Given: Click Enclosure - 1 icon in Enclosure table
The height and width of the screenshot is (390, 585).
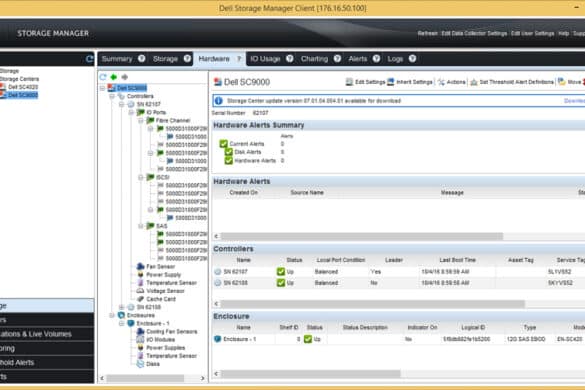Looking at the screenshot, I should [x=218, y=339].
